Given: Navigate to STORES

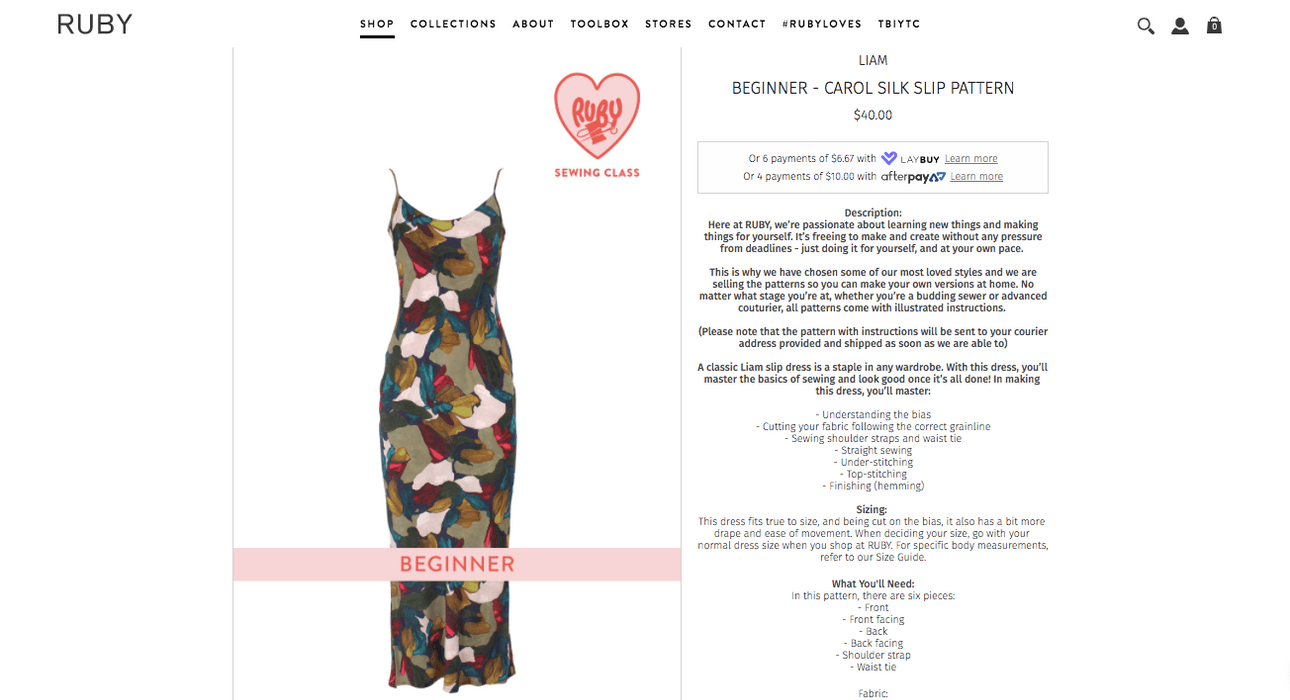Looking at the screenshot, I should 668,24.
